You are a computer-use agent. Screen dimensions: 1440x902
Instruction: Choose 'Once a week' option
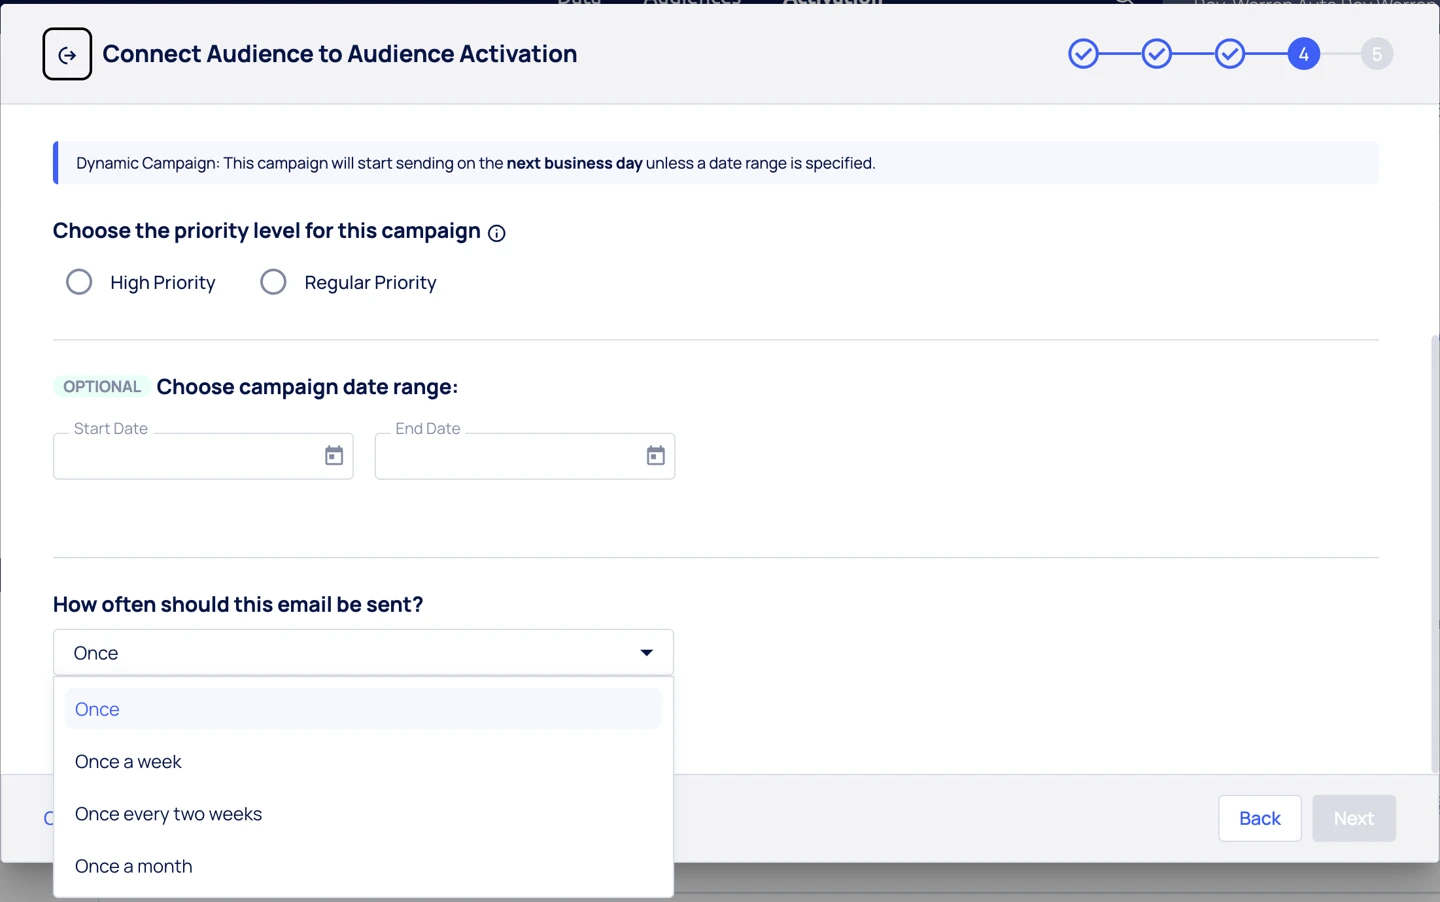[x=128, y=762]
